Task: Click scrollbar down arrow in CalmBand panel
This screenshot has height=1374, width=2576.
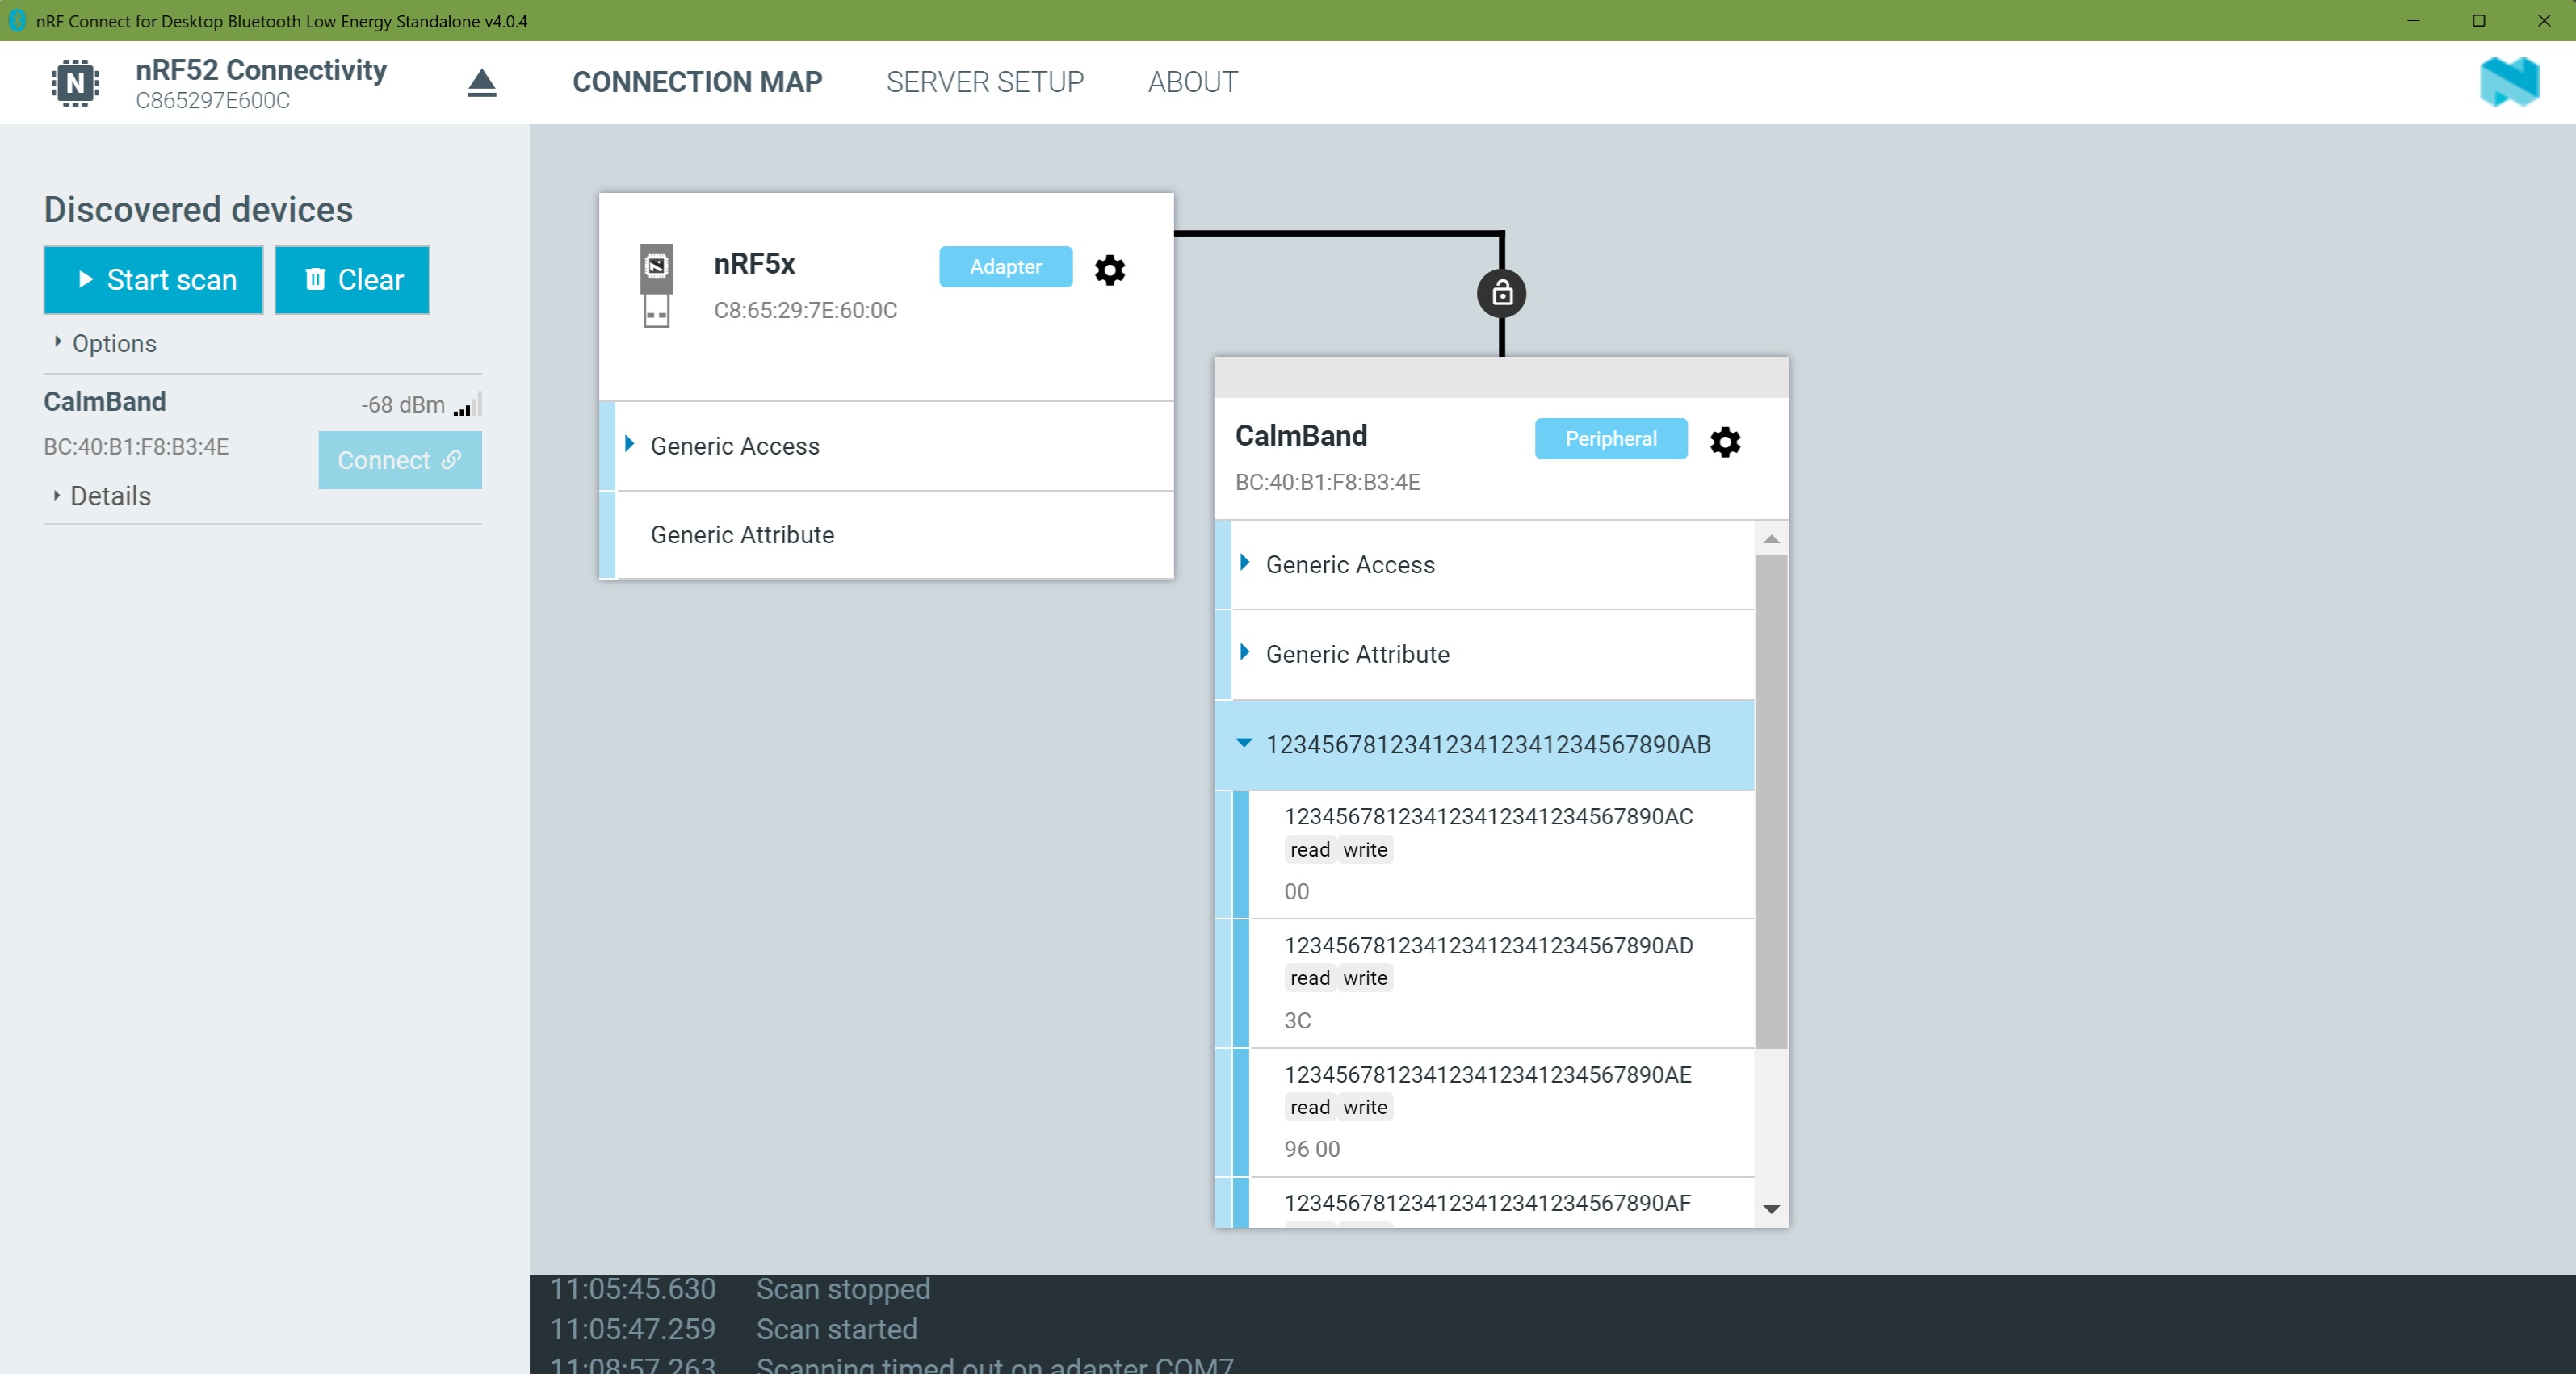Action: tap(1771, 1209)
